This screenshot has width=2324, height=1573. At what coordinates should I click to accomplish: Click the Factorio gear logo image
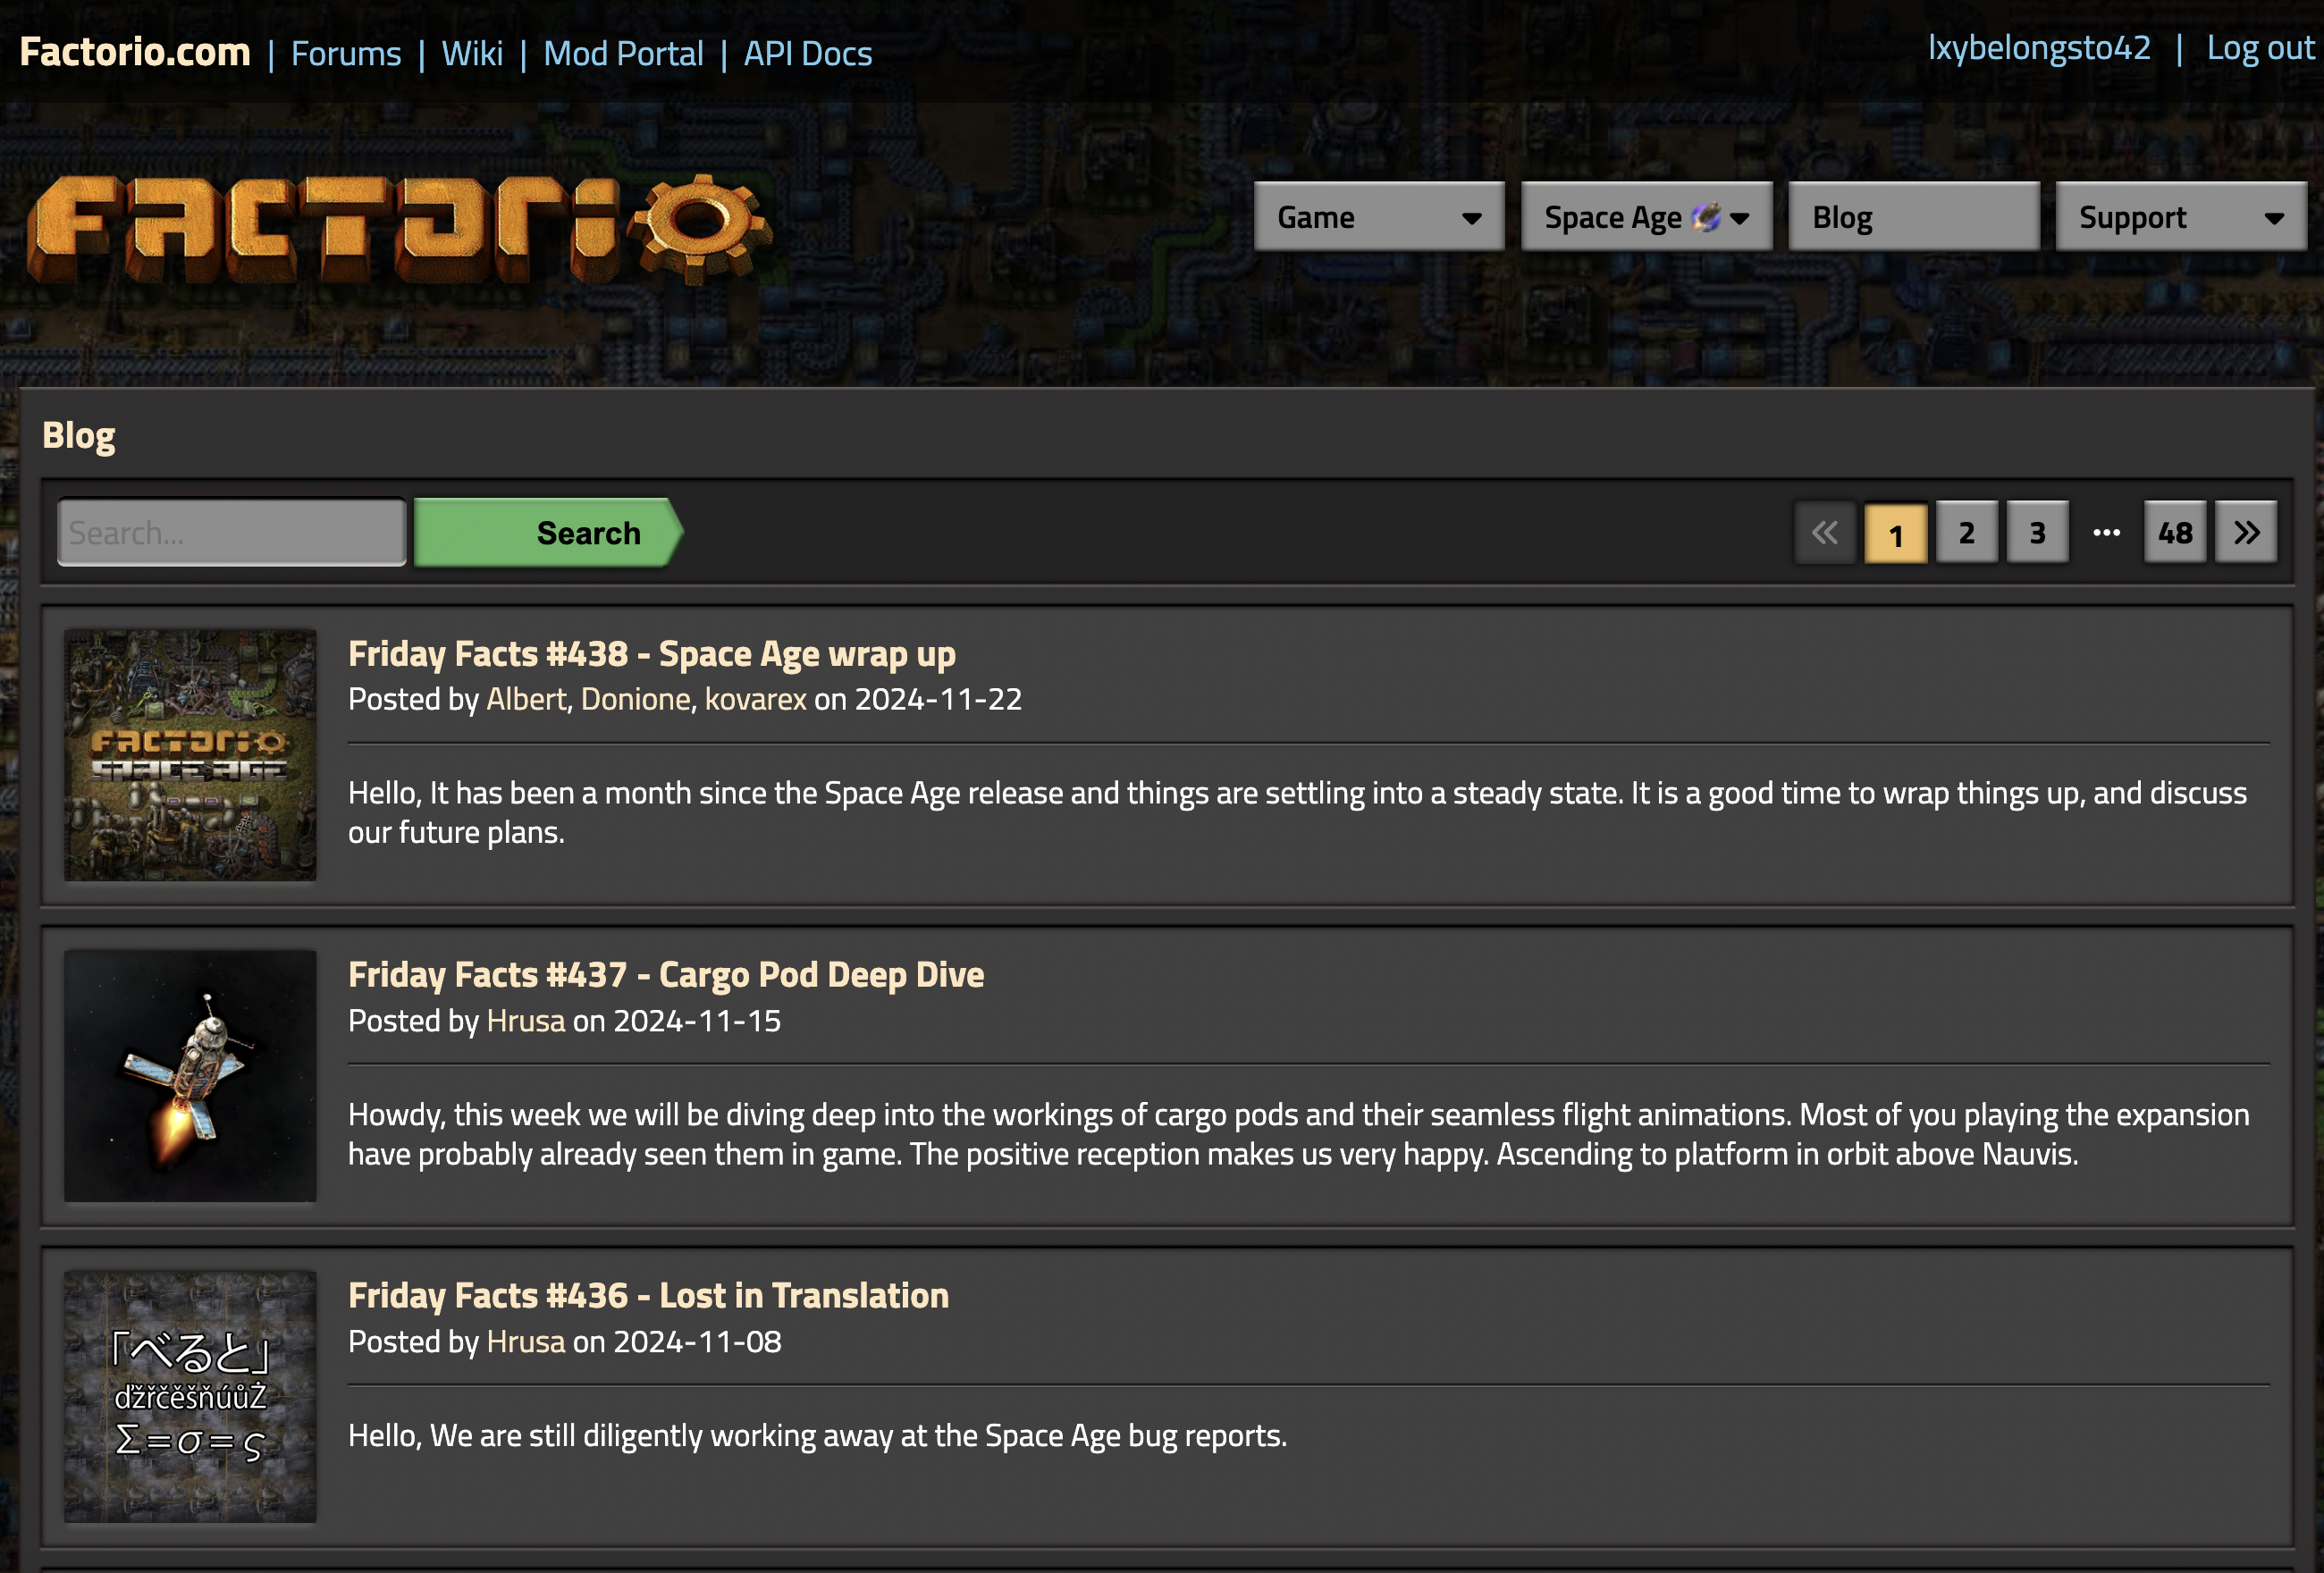(399, 229)
